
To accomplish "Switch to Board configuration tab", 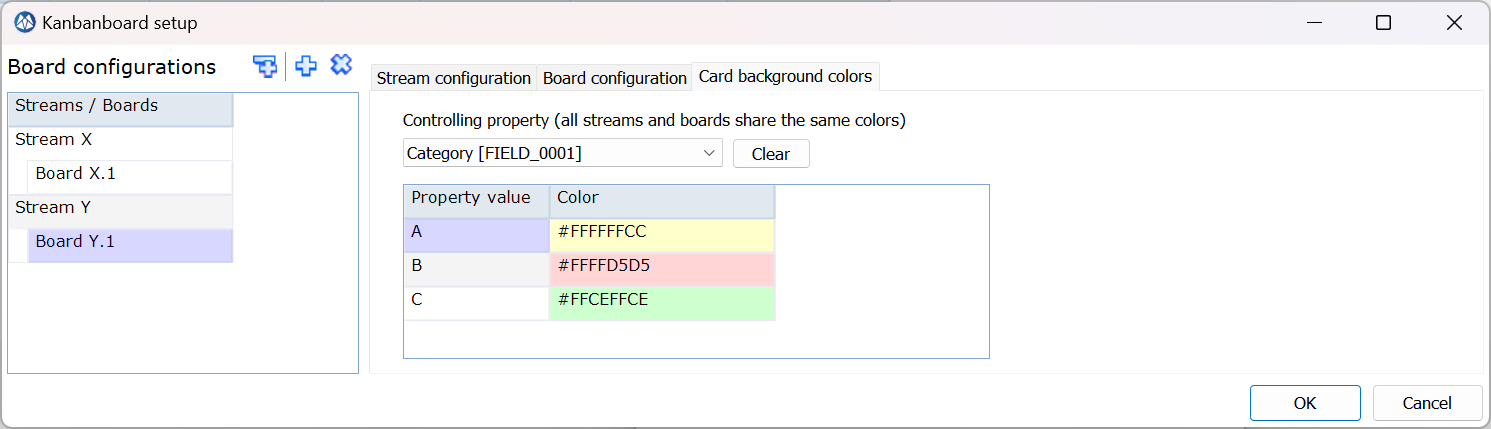I will (x=614, y=78).
